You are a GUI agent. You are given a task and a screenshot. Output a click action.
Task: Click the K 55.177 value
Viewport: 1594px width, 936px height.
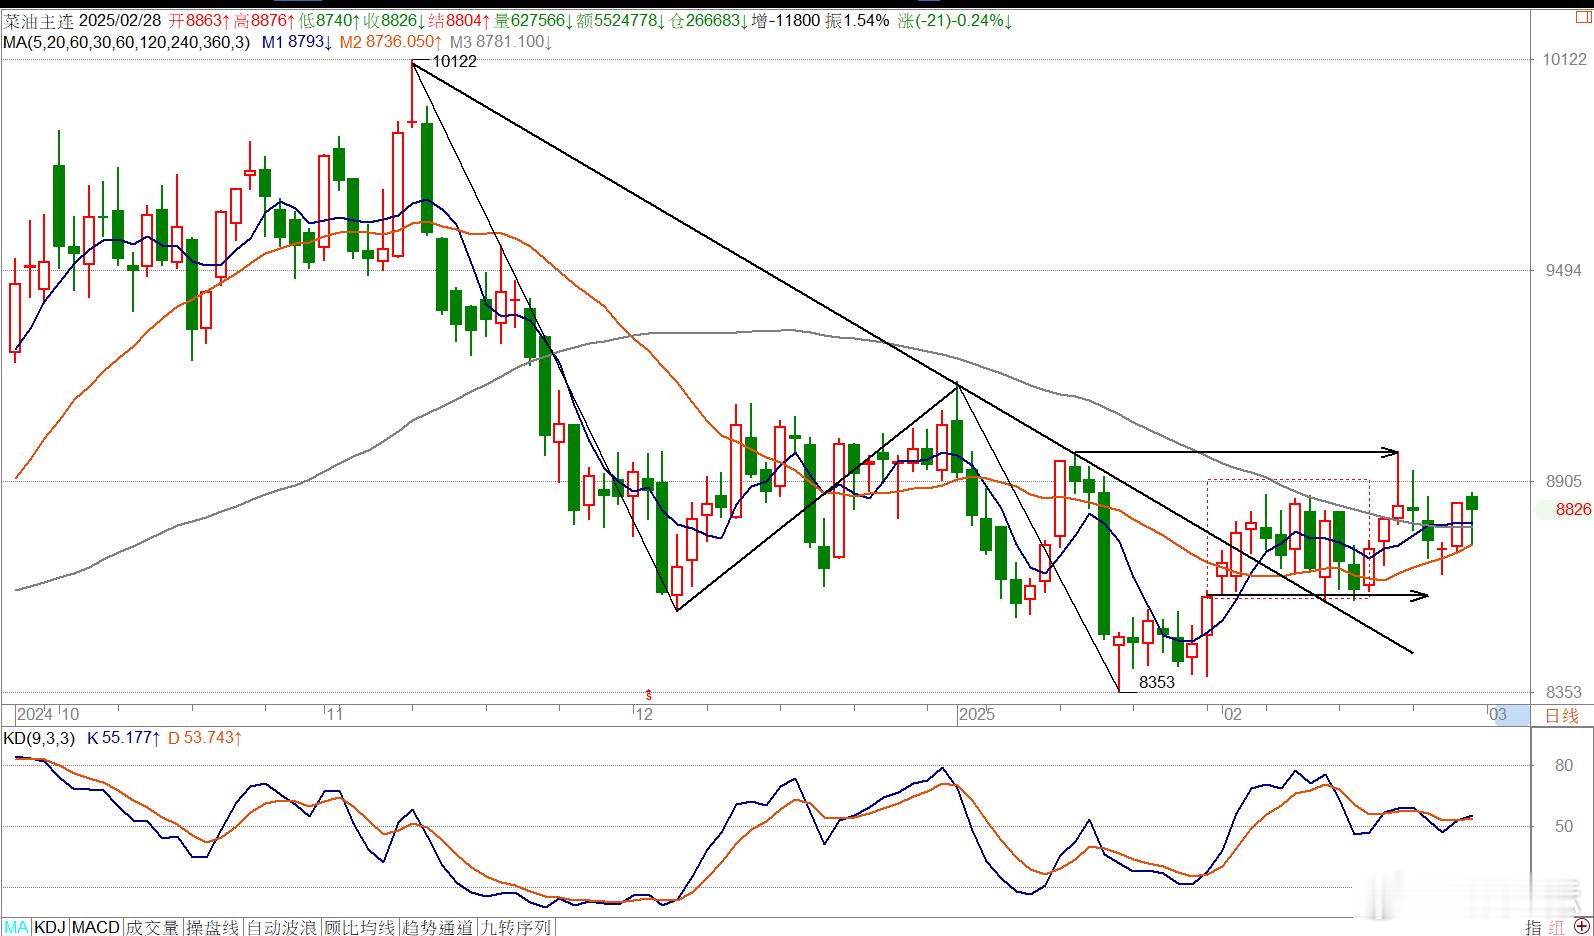point(124,738)
